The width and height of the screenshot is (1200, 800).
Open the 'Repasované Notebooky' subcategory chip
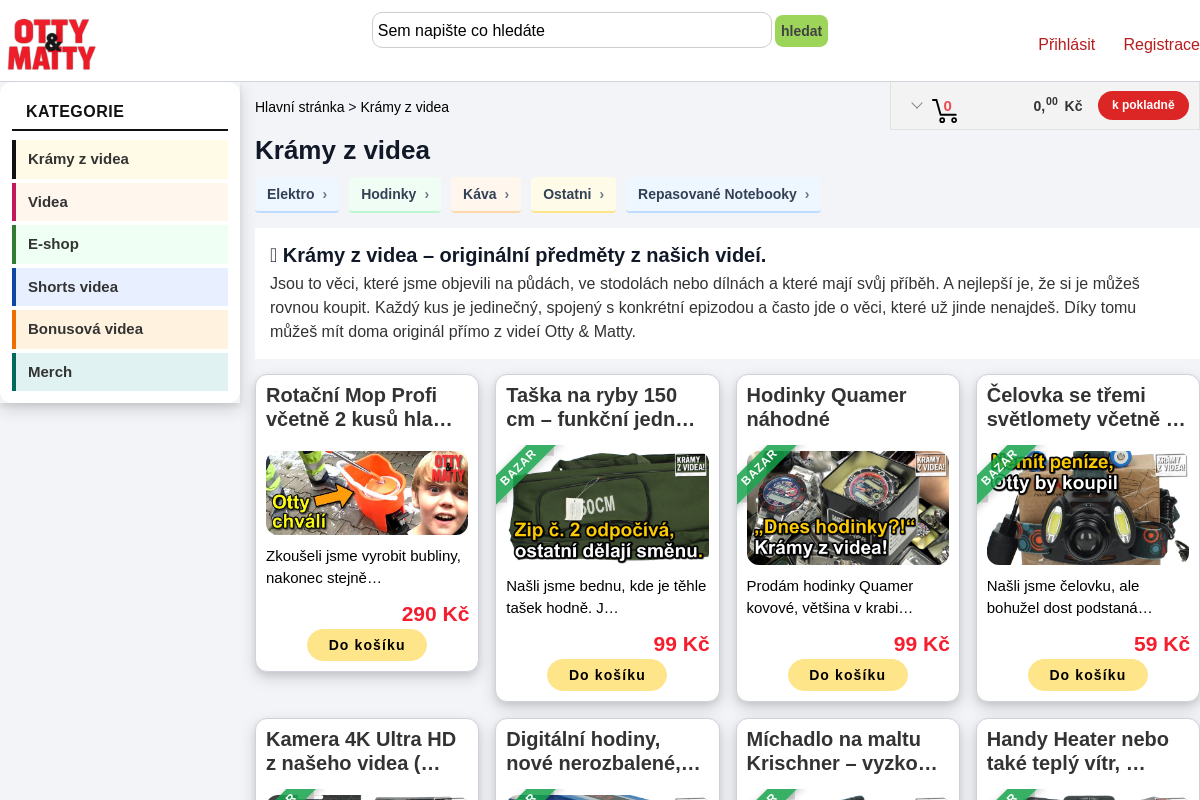click(723, 194)
